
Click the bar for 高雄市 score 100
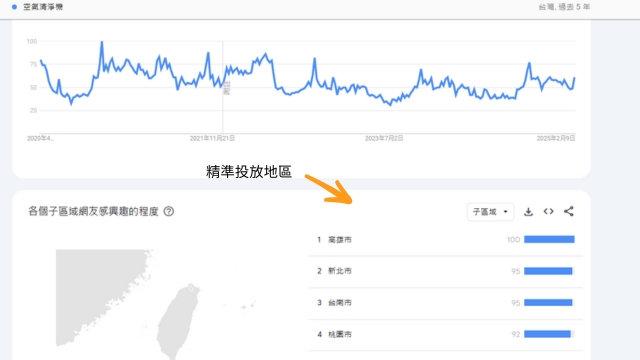tap(549, 239)
